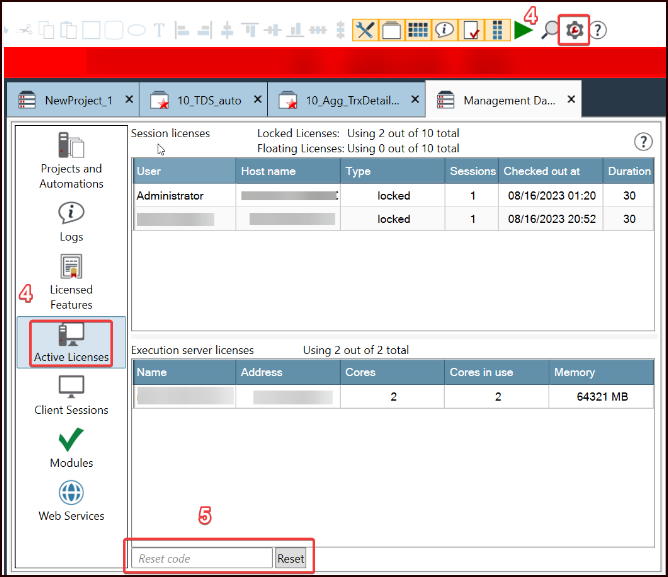
Task: Click the Reset button
Action: pyautogui.click(x=291, y=559)
